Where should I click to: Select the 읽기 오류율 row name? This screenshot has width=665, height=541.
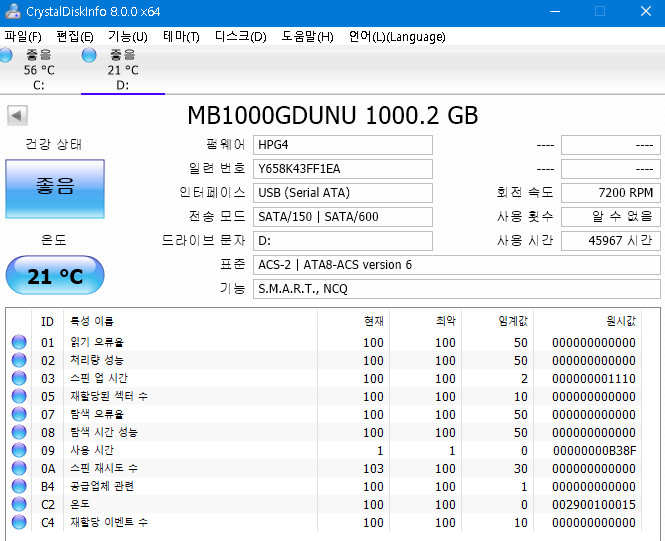pyautogui.click(x=97, y=342)
